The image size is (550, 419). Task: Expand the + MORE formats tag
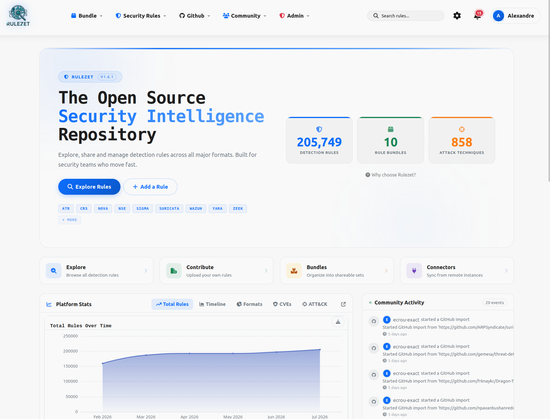point(69,220)
